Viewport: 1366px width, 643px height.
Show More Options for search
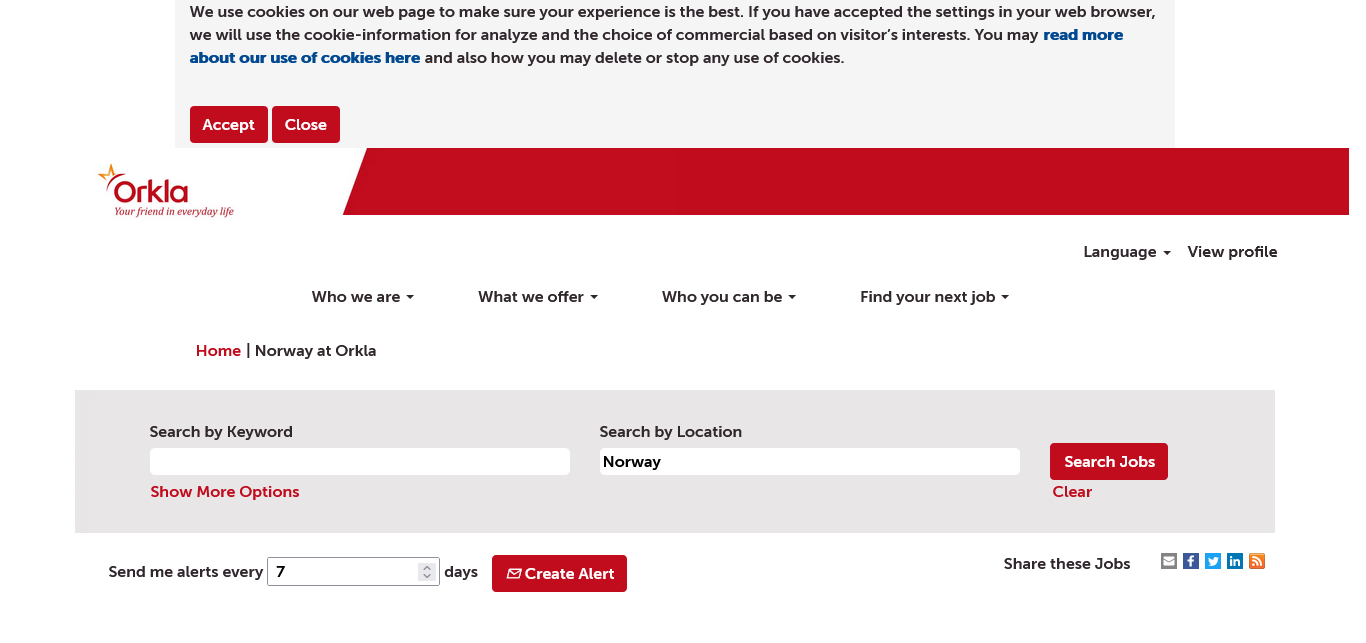225,492
